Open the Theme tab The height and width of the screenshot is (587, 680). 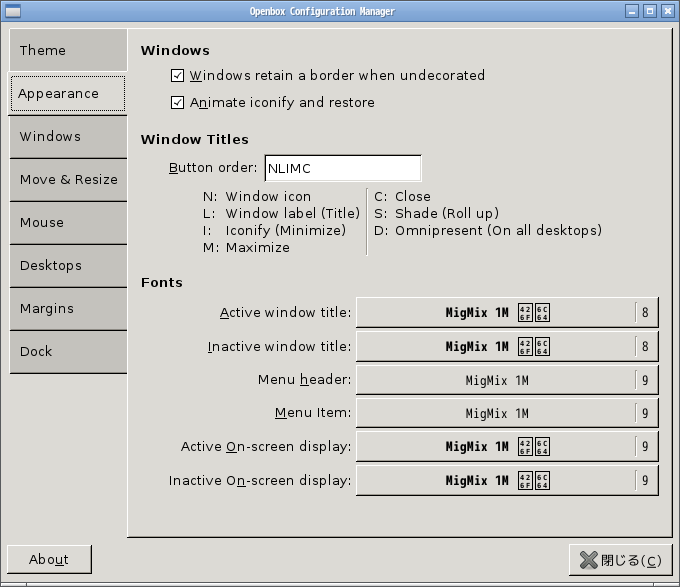coord(68,50)
